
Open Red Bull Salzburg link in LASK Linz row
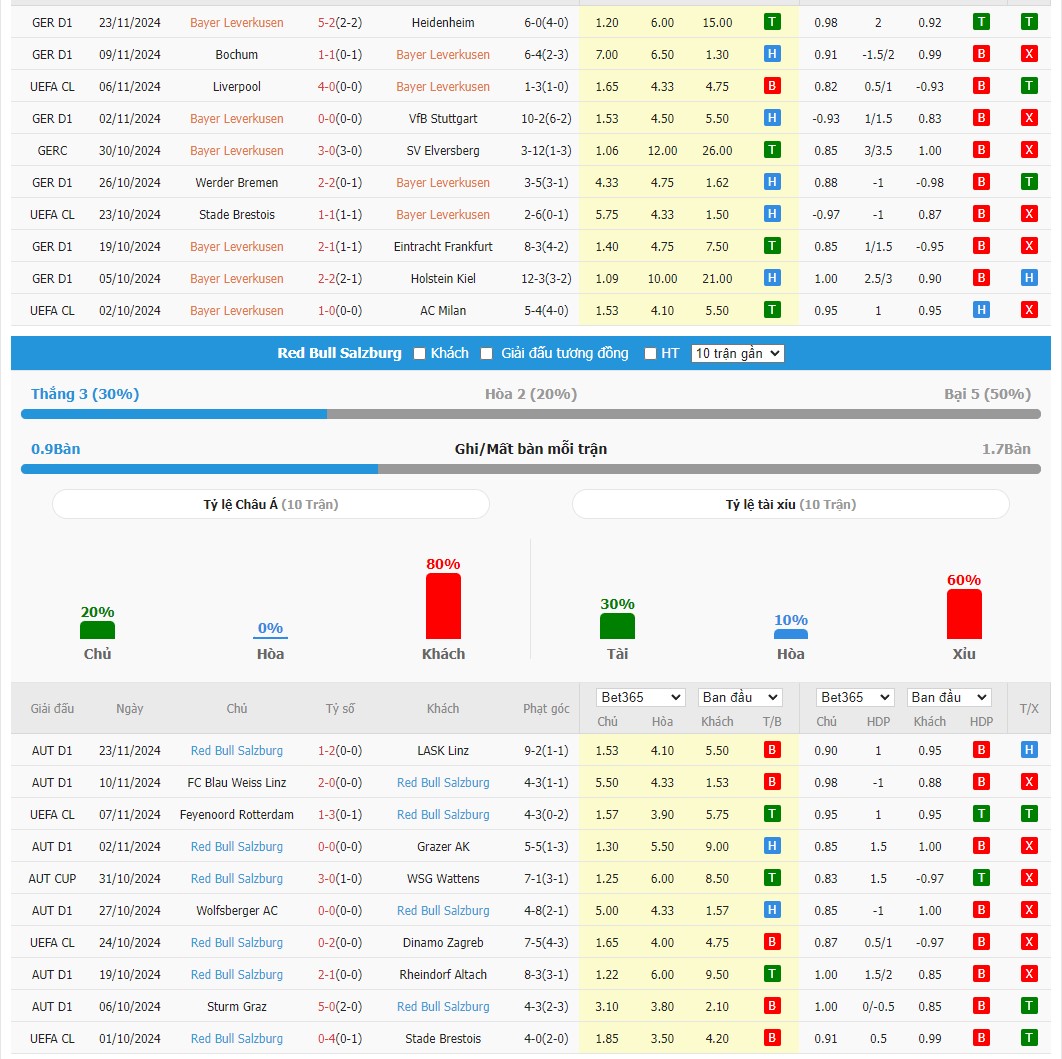[236, 750]
